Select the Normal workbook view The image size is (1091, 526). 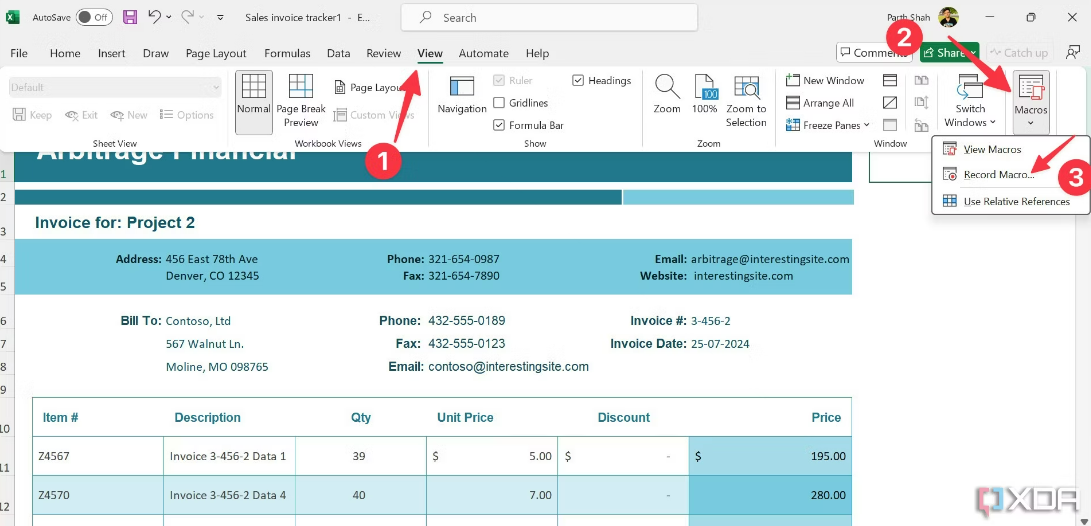coord(253,102)
